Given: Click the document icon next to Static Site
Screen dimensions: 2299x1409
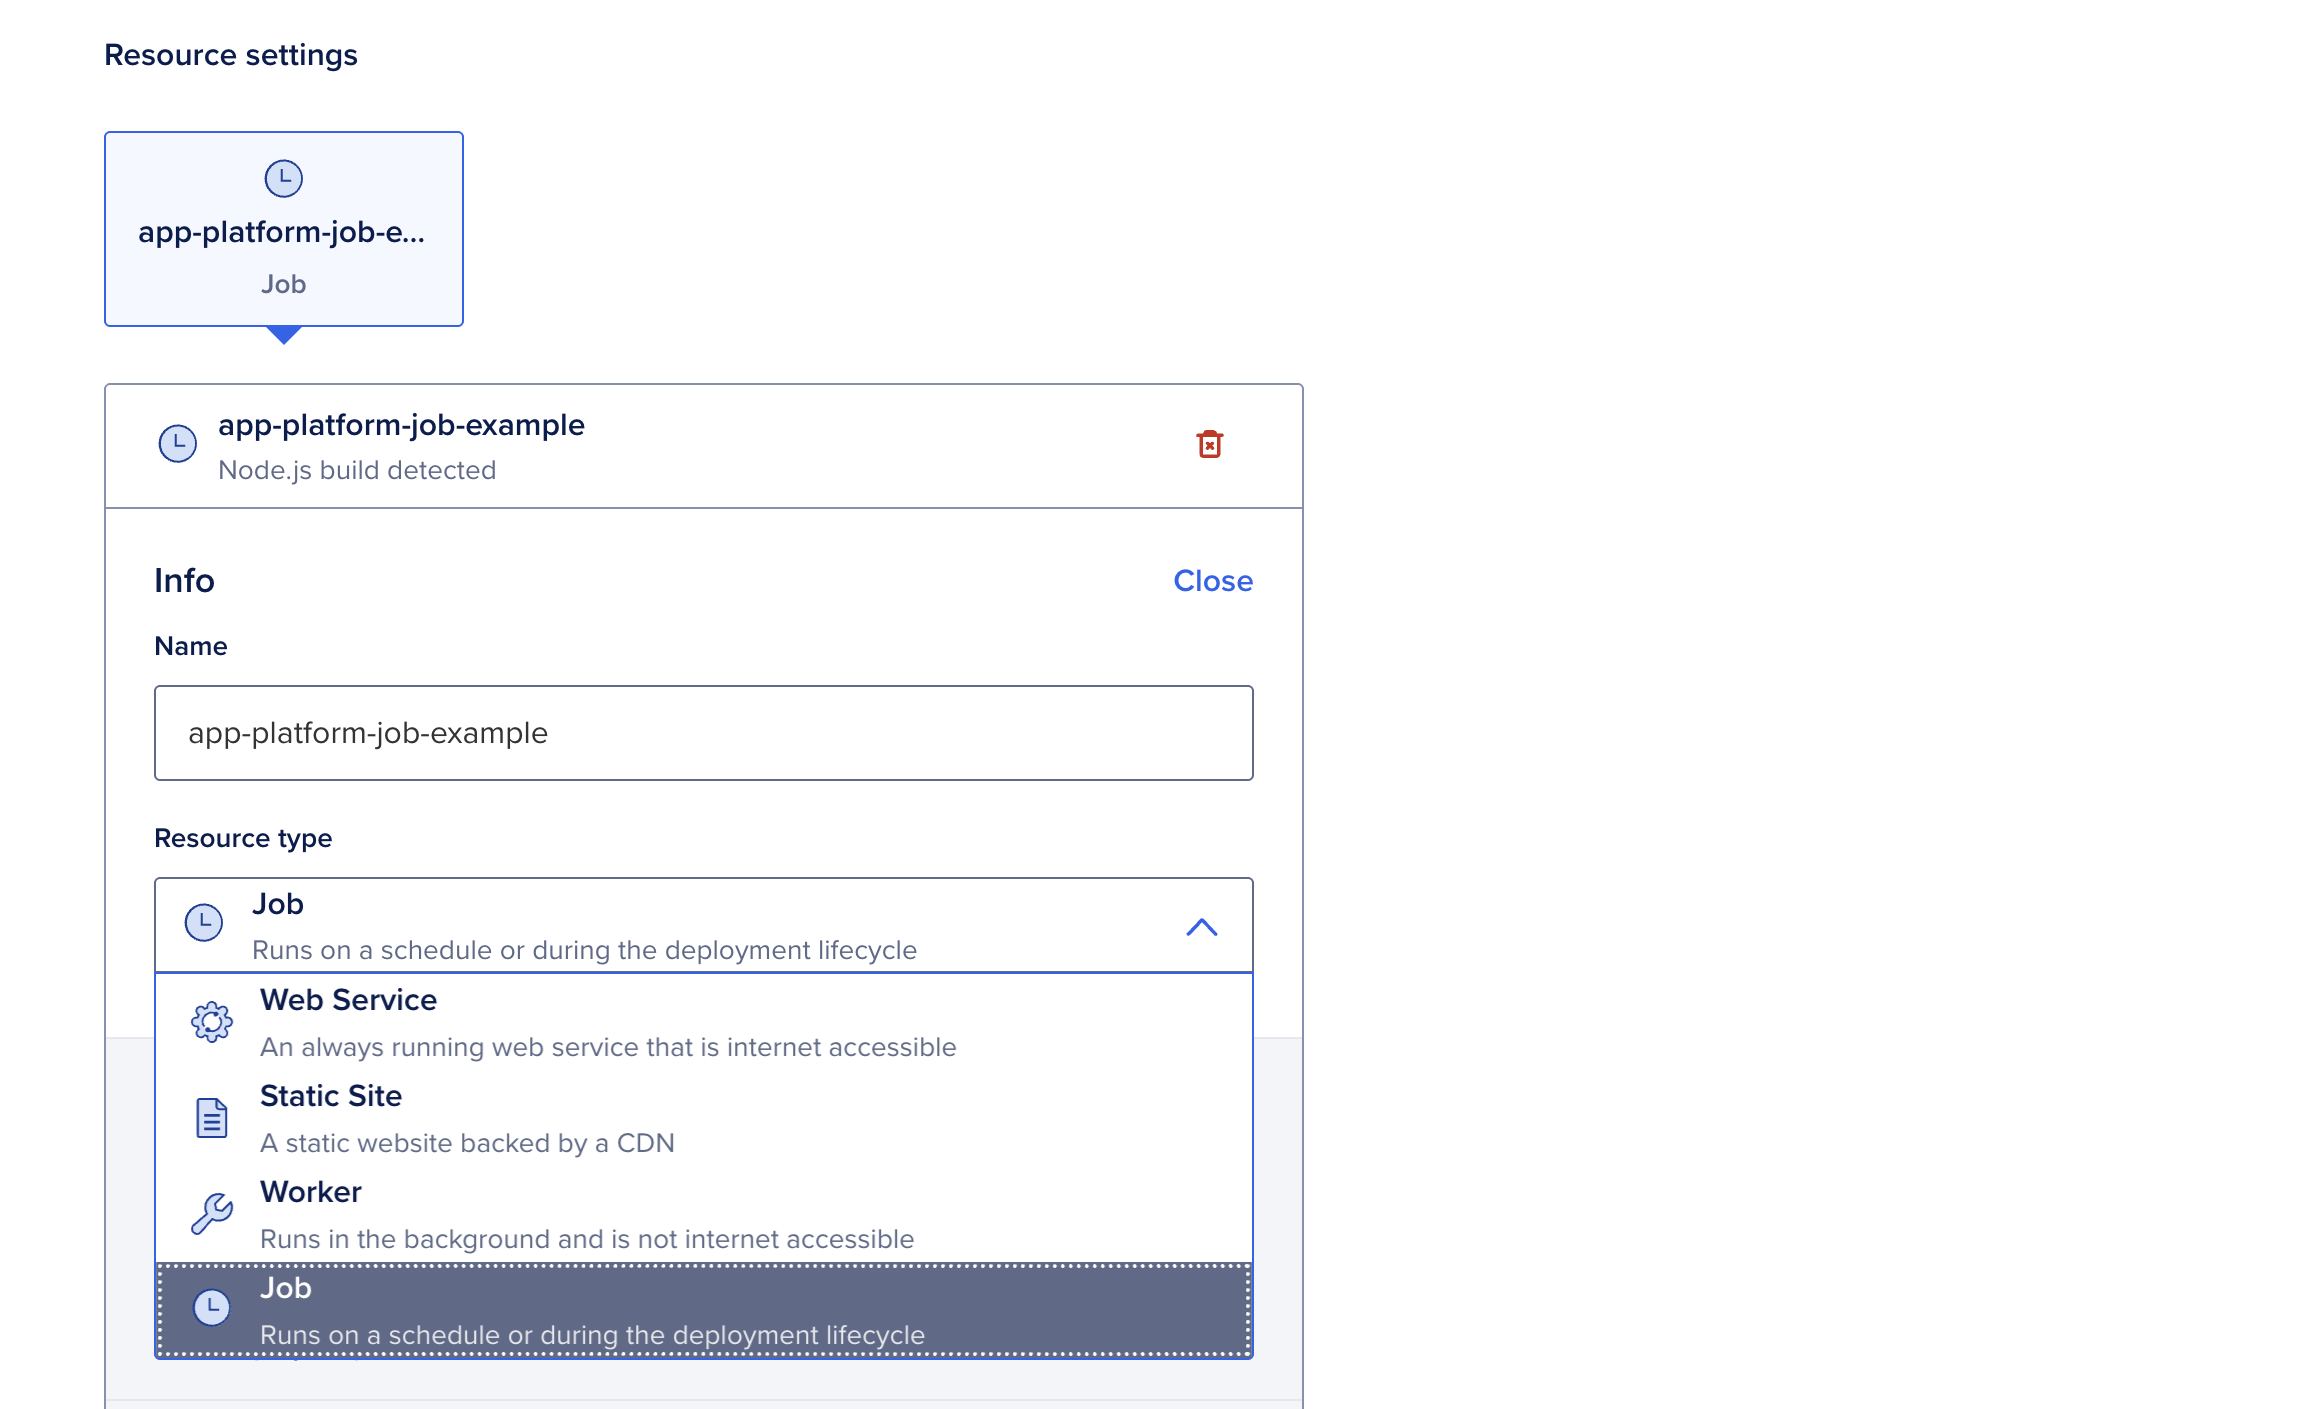Looking at the screenshot, I should (210, 1117).
